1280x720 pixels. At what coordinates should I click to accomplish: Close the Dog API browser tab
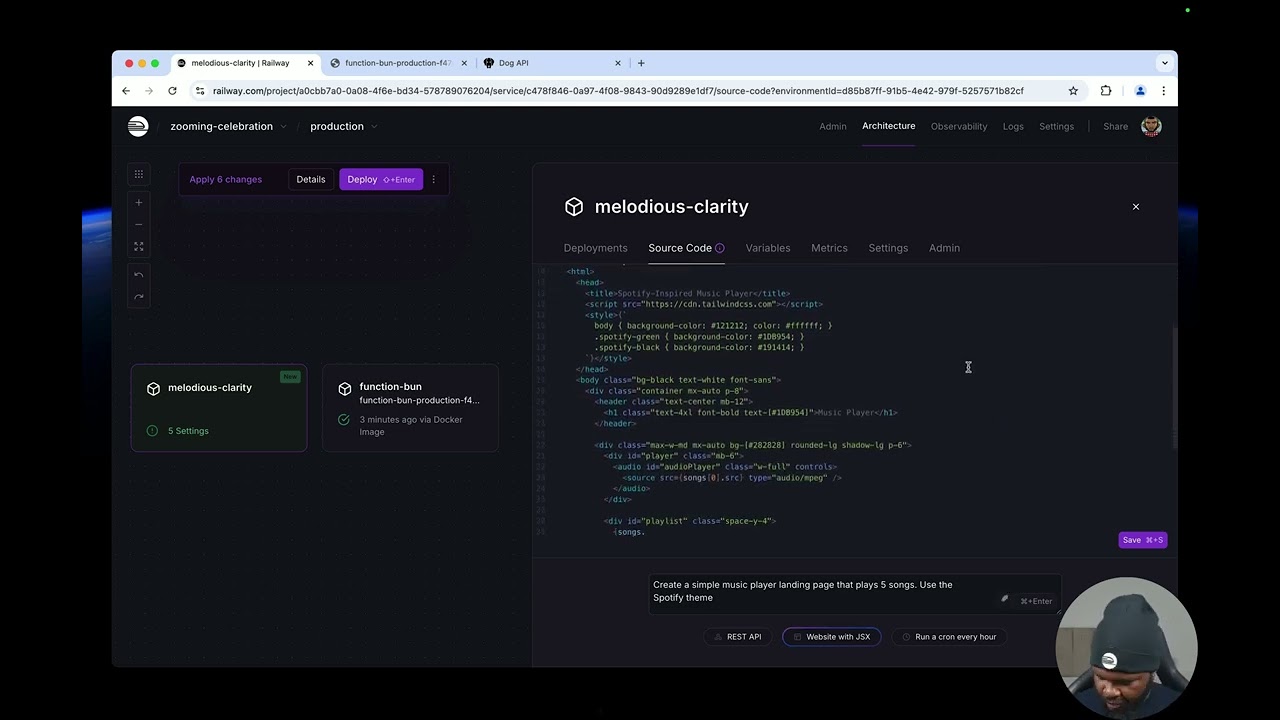618,63
